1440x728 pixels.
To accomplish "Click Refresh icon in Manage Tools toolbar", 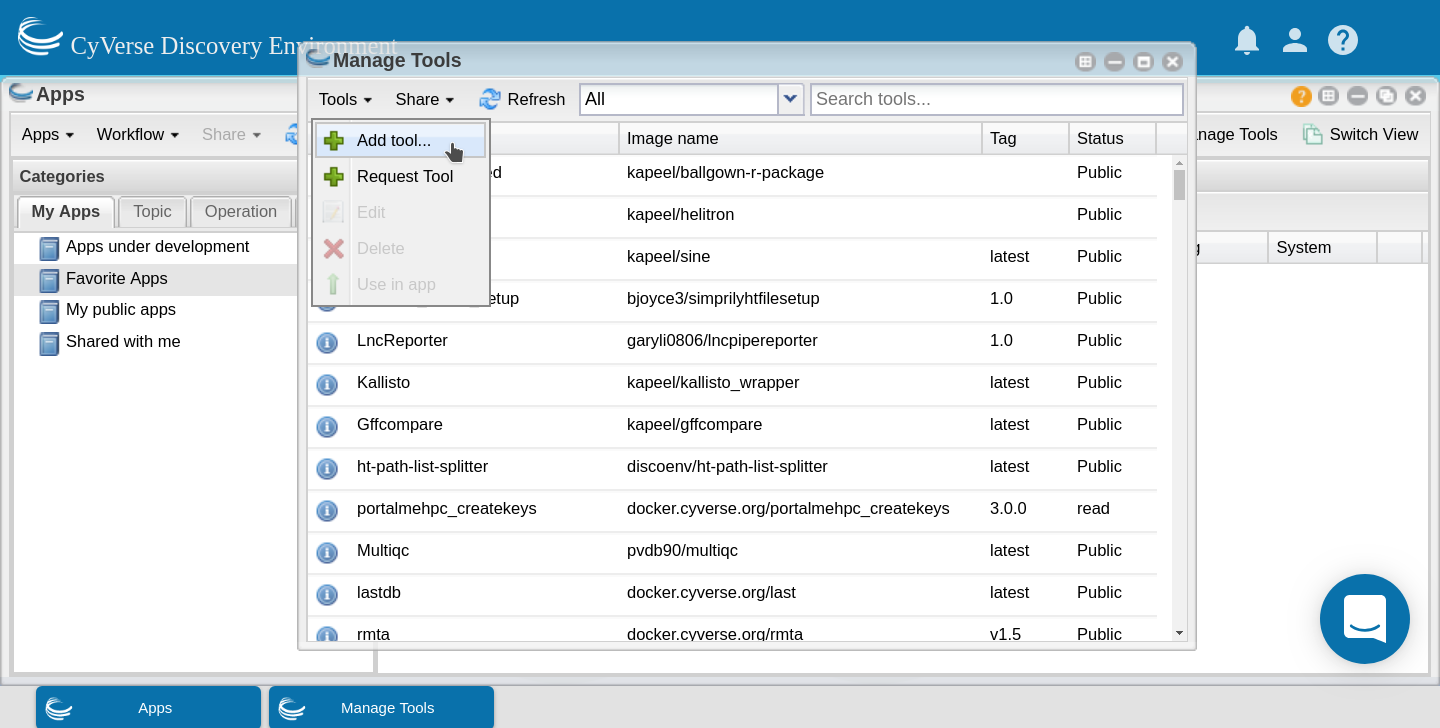I will 490,99.
